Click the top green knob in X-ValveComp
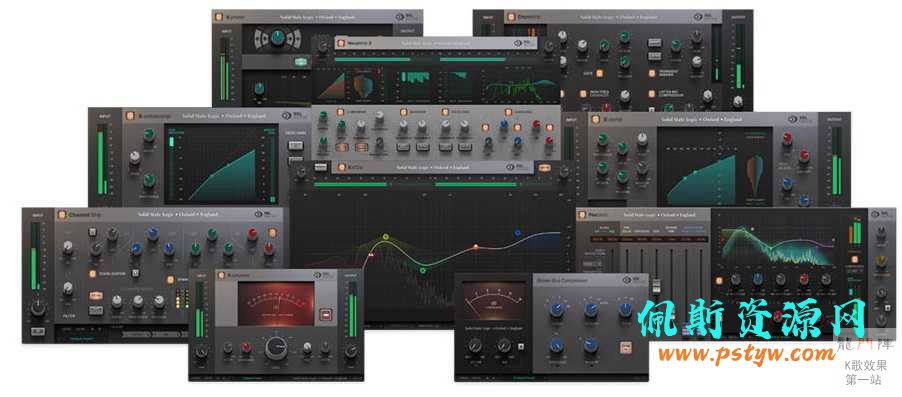 pyautogui.click(x=149, y=136)
